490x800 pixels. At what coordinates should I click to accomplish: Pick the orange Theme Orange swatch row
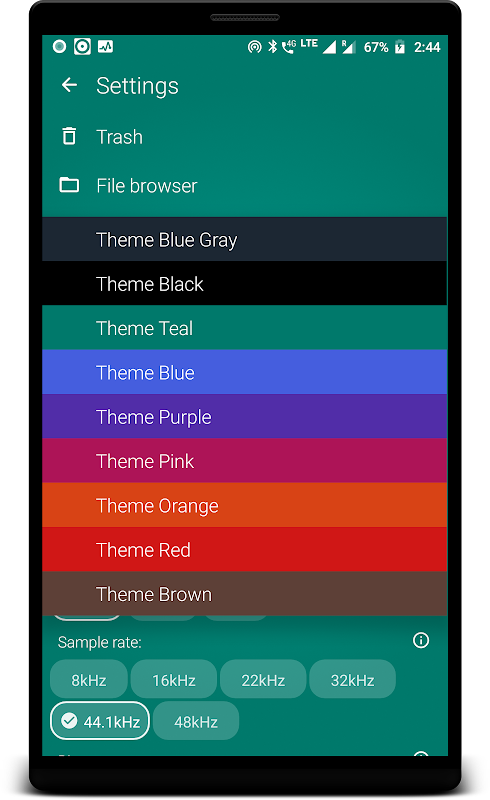tap(244, 506)
